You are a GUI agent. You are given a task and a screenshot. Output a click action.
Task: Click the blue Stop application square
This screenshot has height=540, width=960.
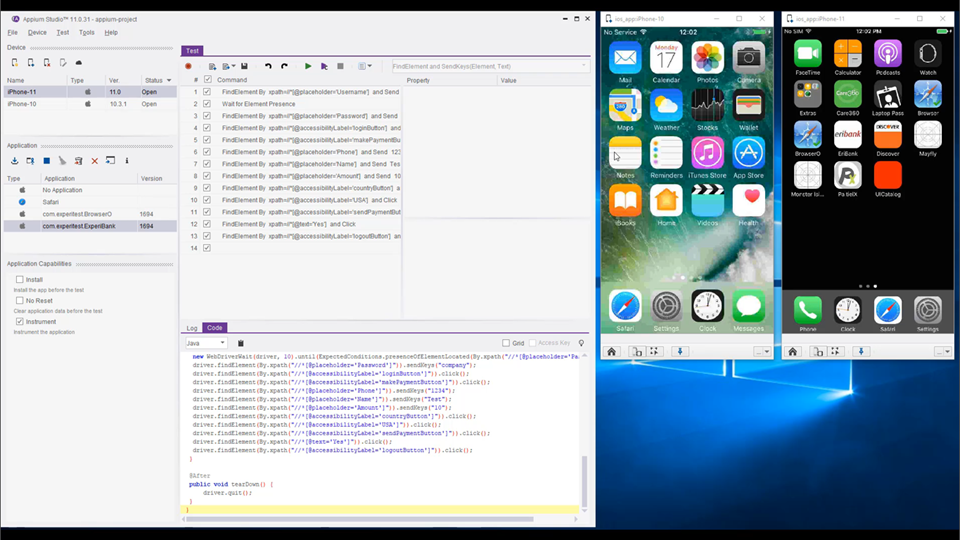[47, 161]
